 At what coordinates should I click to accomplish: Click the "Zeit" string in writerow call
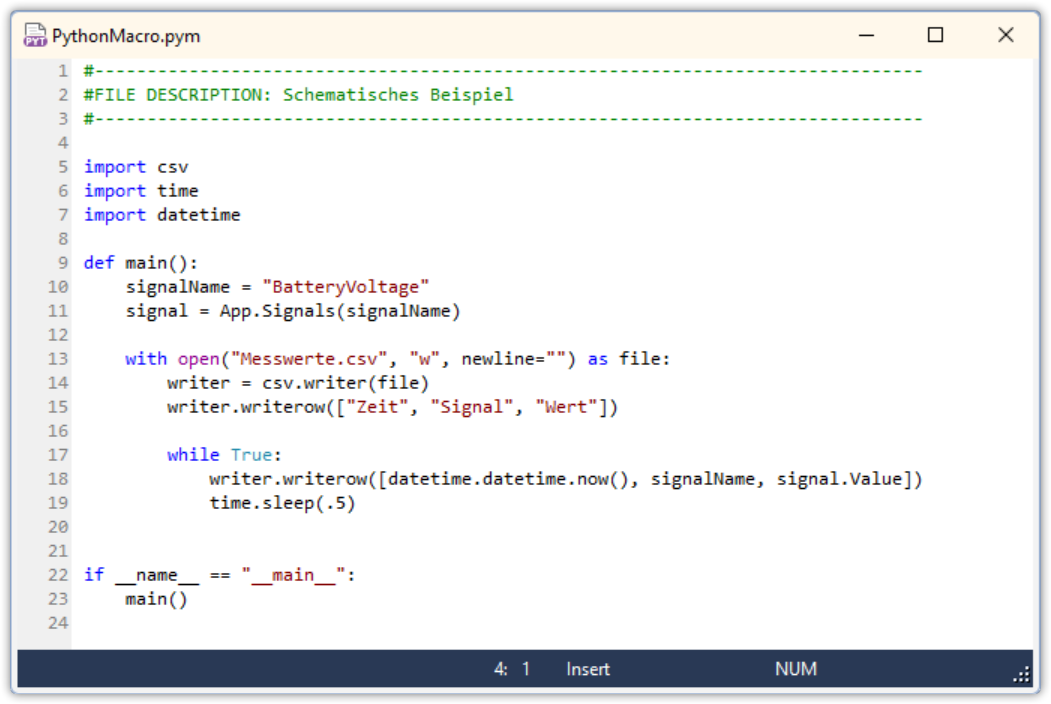377,407
